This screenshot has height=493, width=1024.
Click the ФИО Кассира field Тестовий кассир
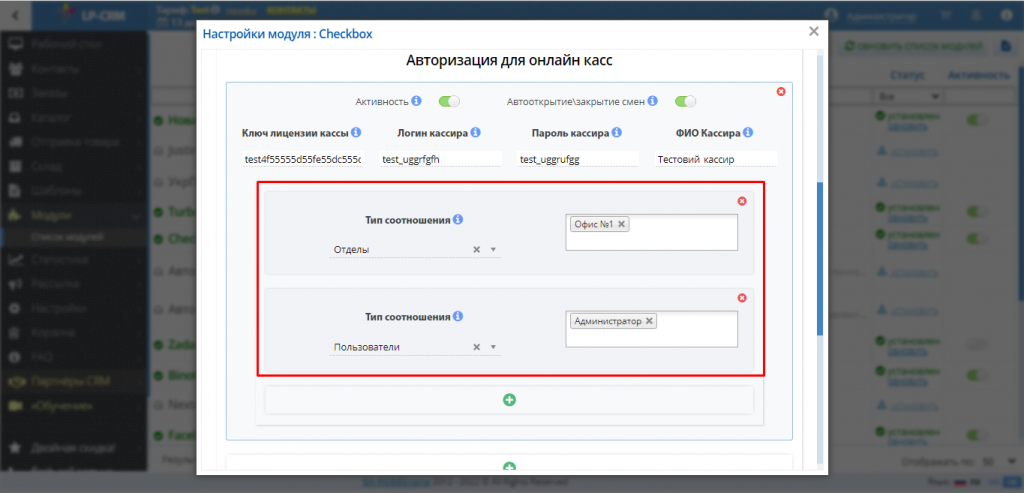click(x=716, y=159)
